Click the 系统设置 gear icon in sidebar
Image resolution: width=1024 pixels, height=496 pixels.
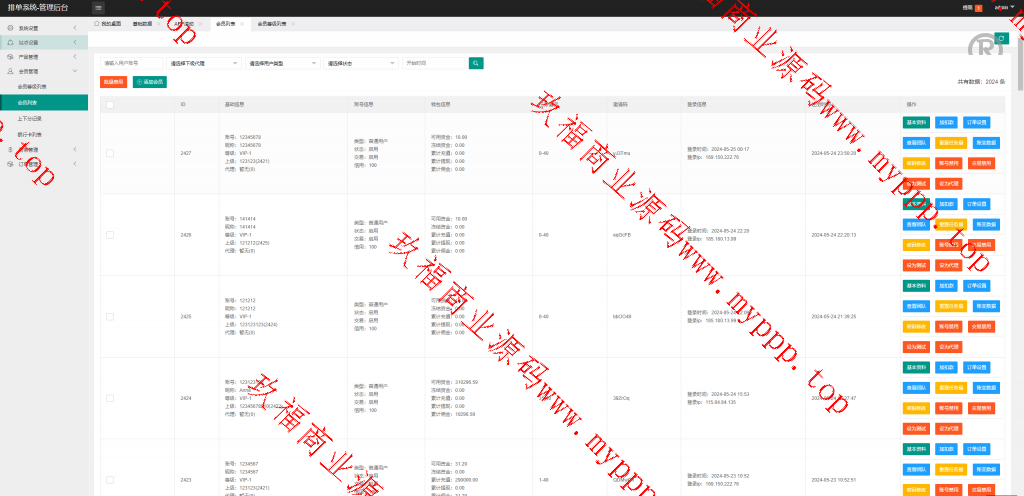point(10,28)
